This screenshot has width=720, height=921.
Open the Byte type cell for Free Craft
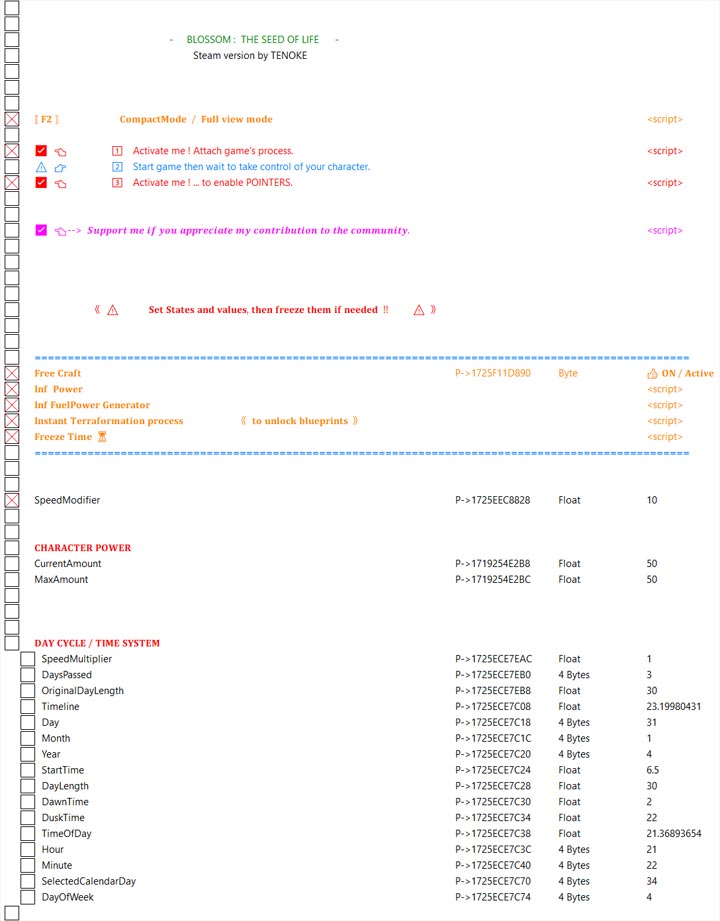tap(567, 373)
